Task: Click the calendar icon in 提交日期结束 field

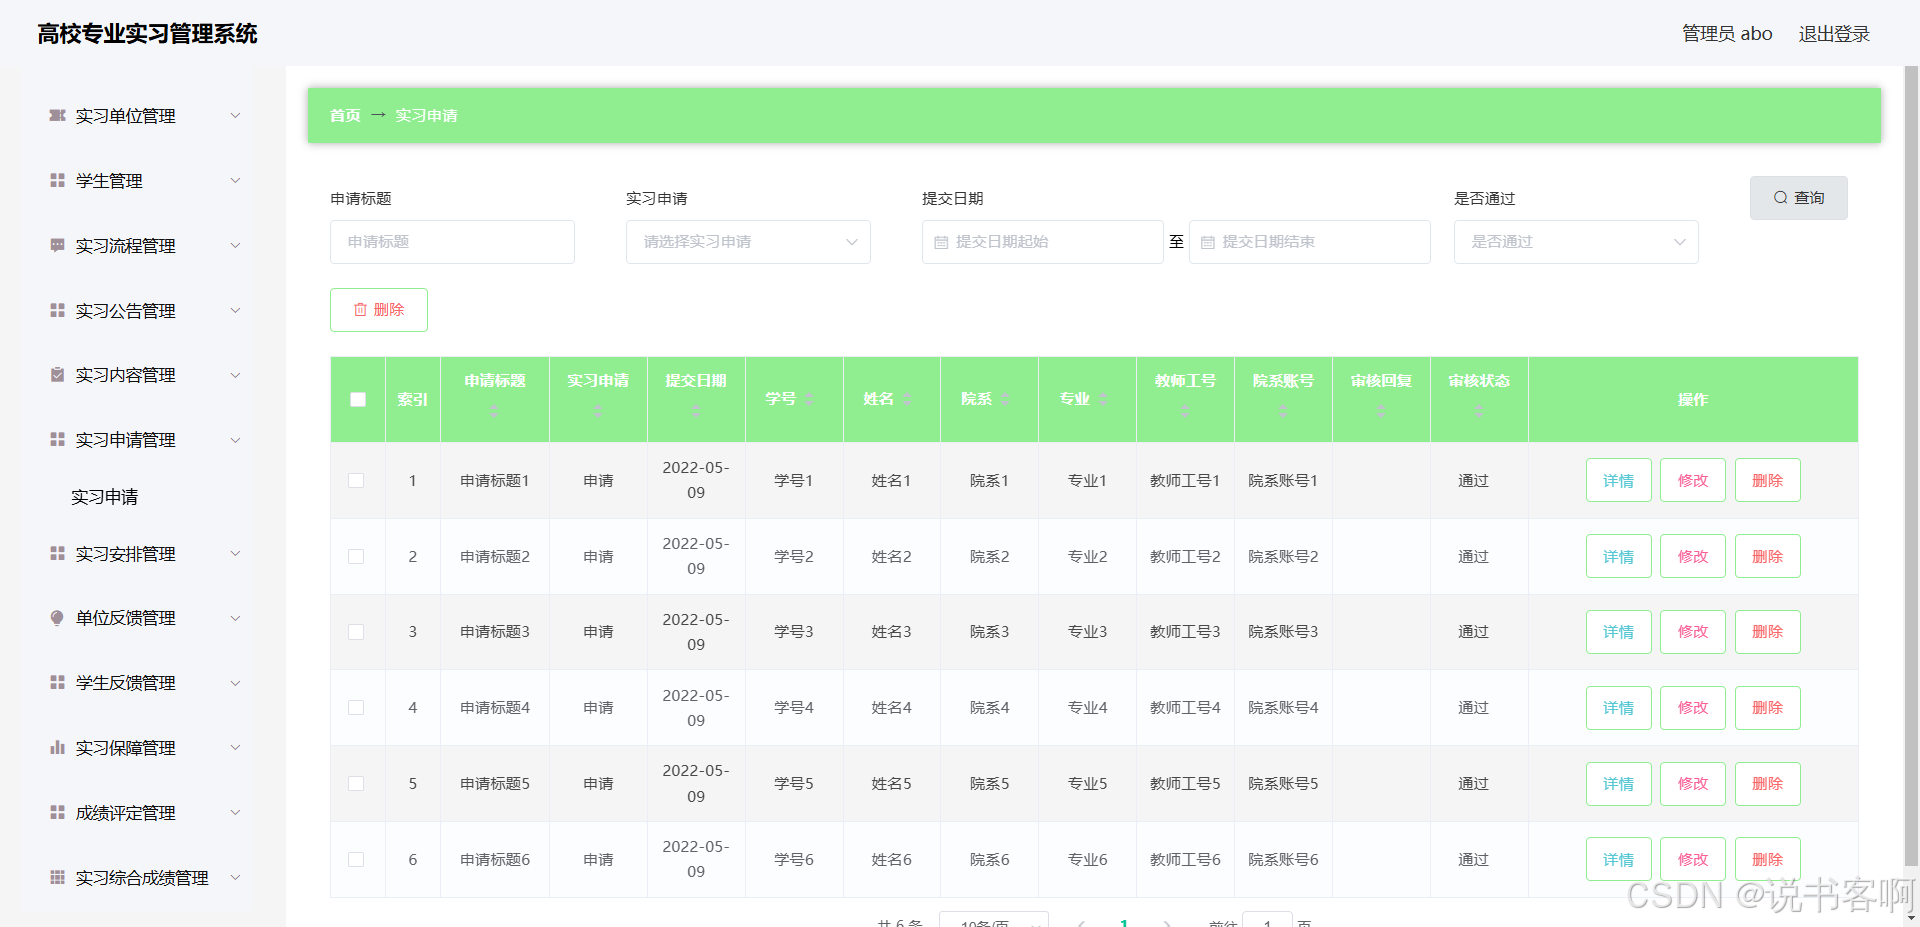Action: (1208, 243)
